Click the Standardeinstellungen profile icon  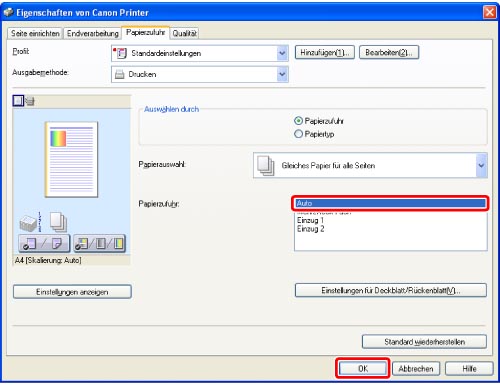tap(121, 53)
